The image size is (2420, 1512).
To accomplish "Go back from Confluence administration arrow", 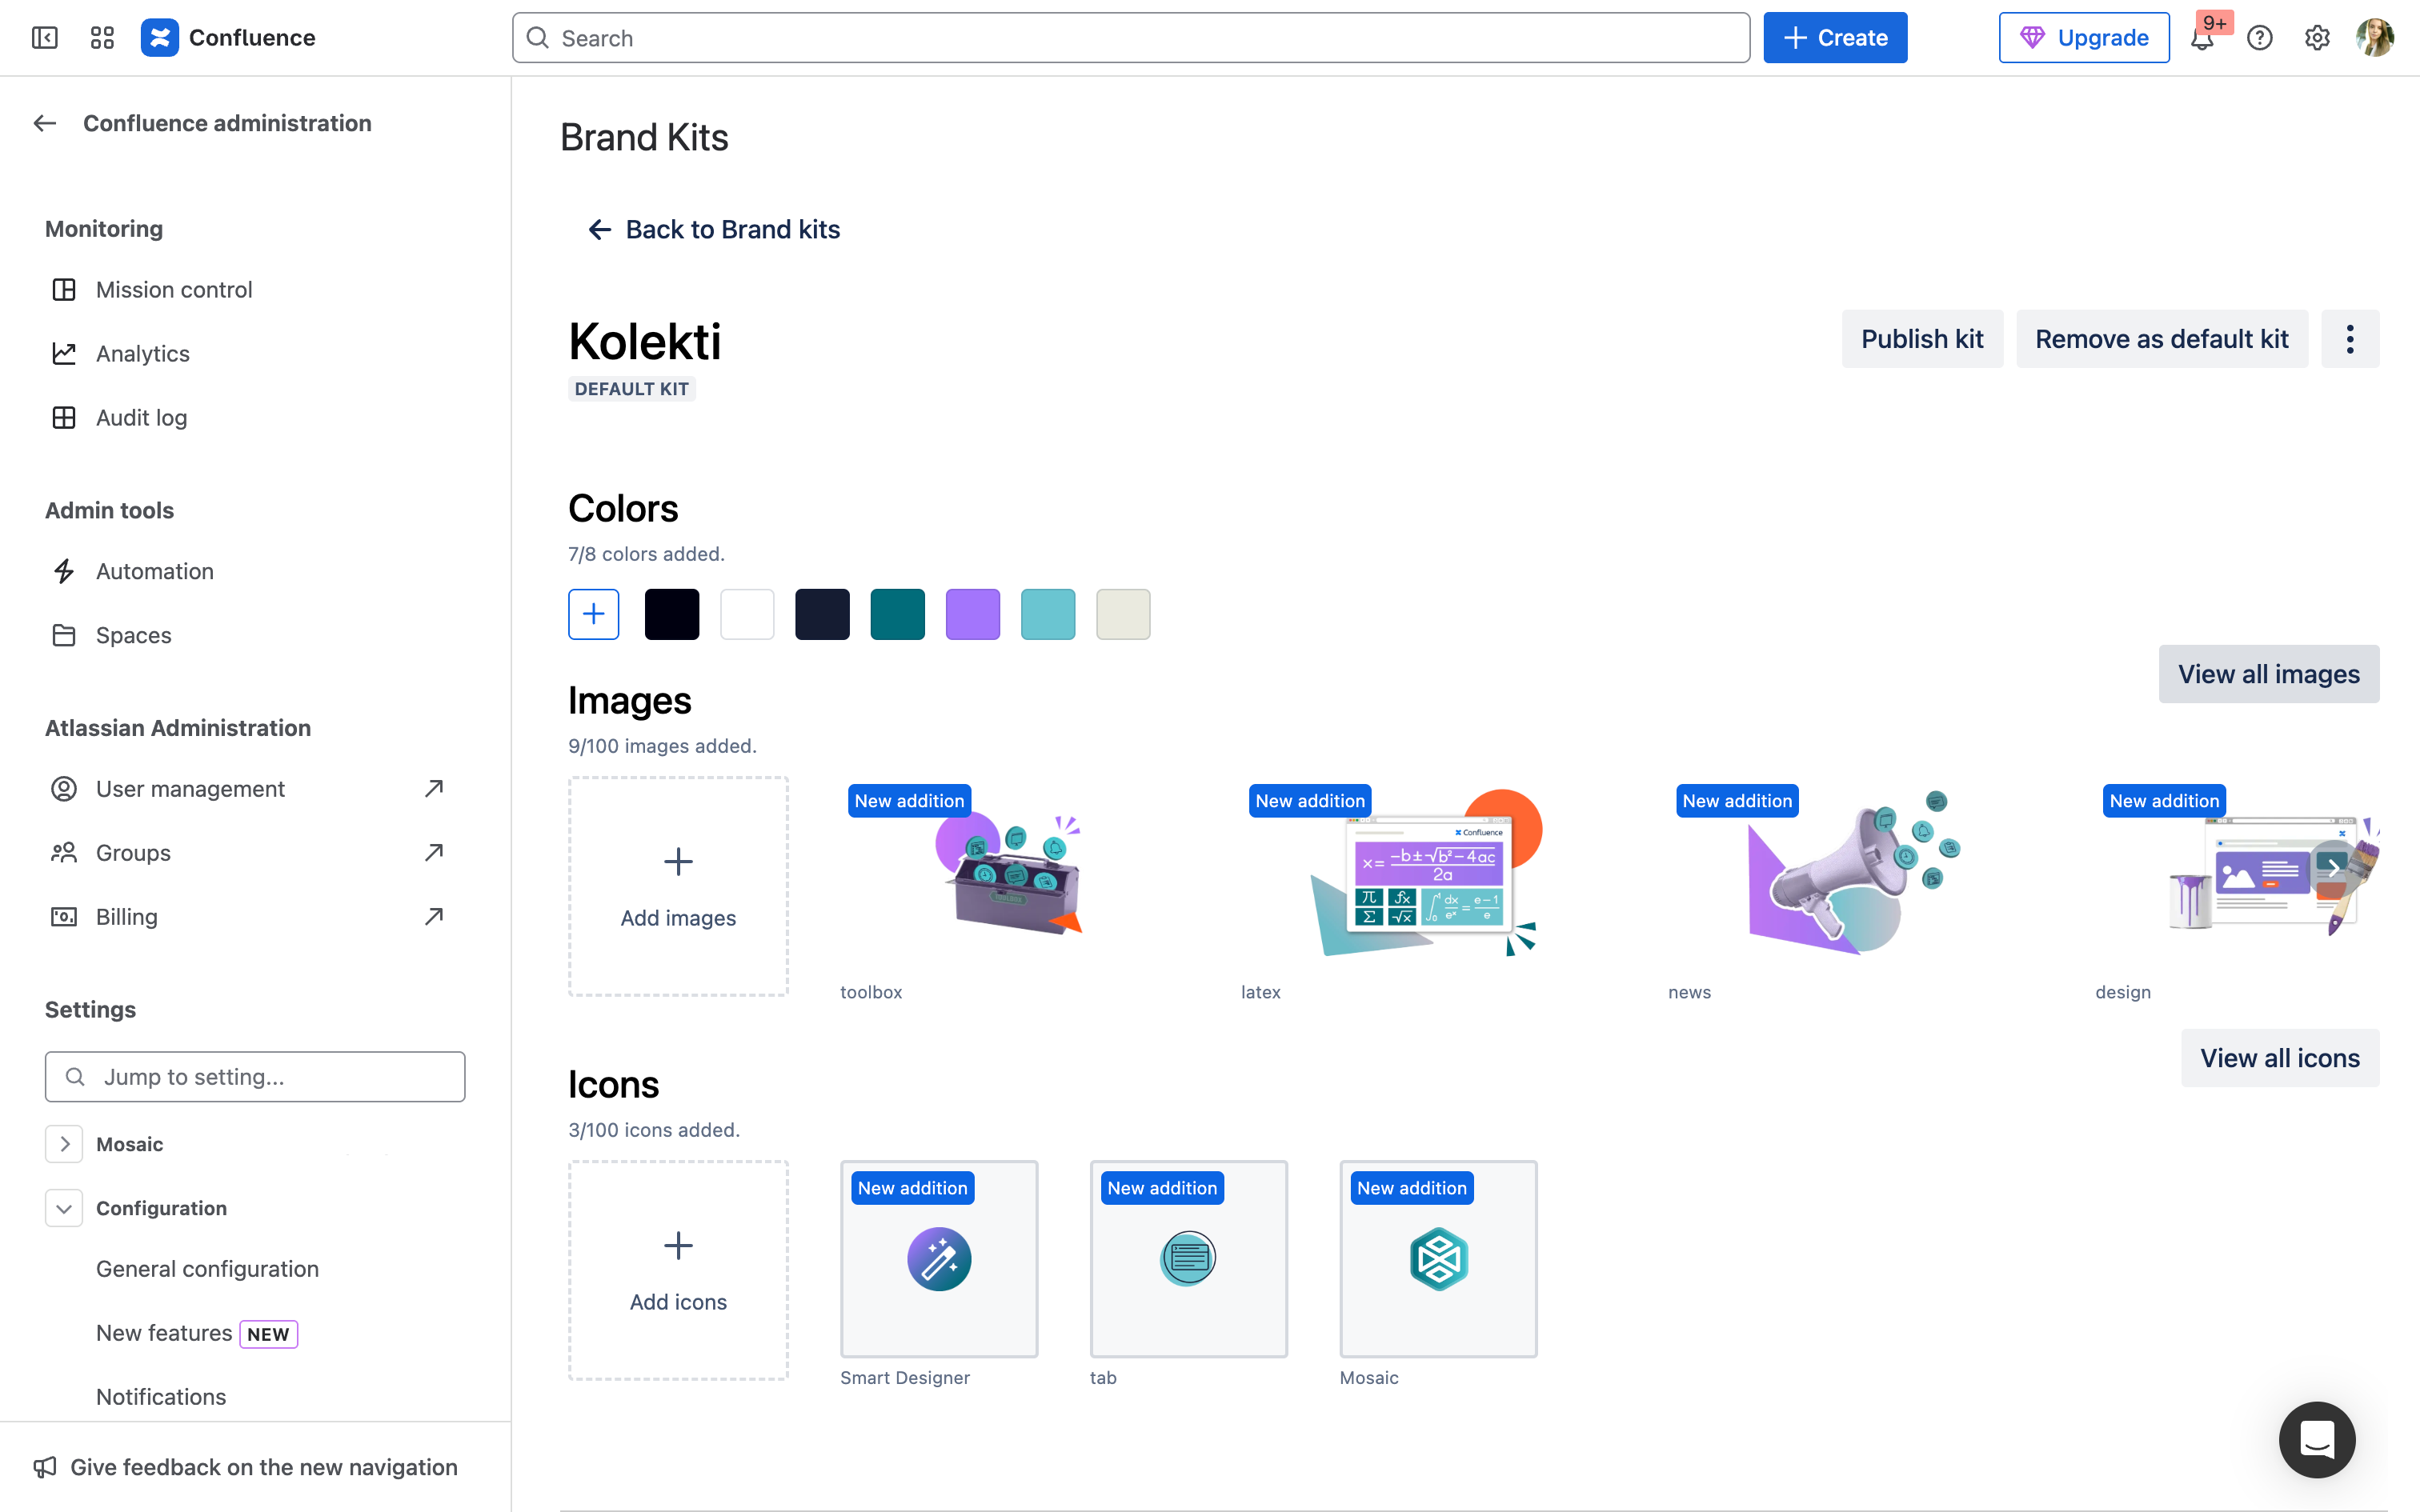I will coord(45,123).
